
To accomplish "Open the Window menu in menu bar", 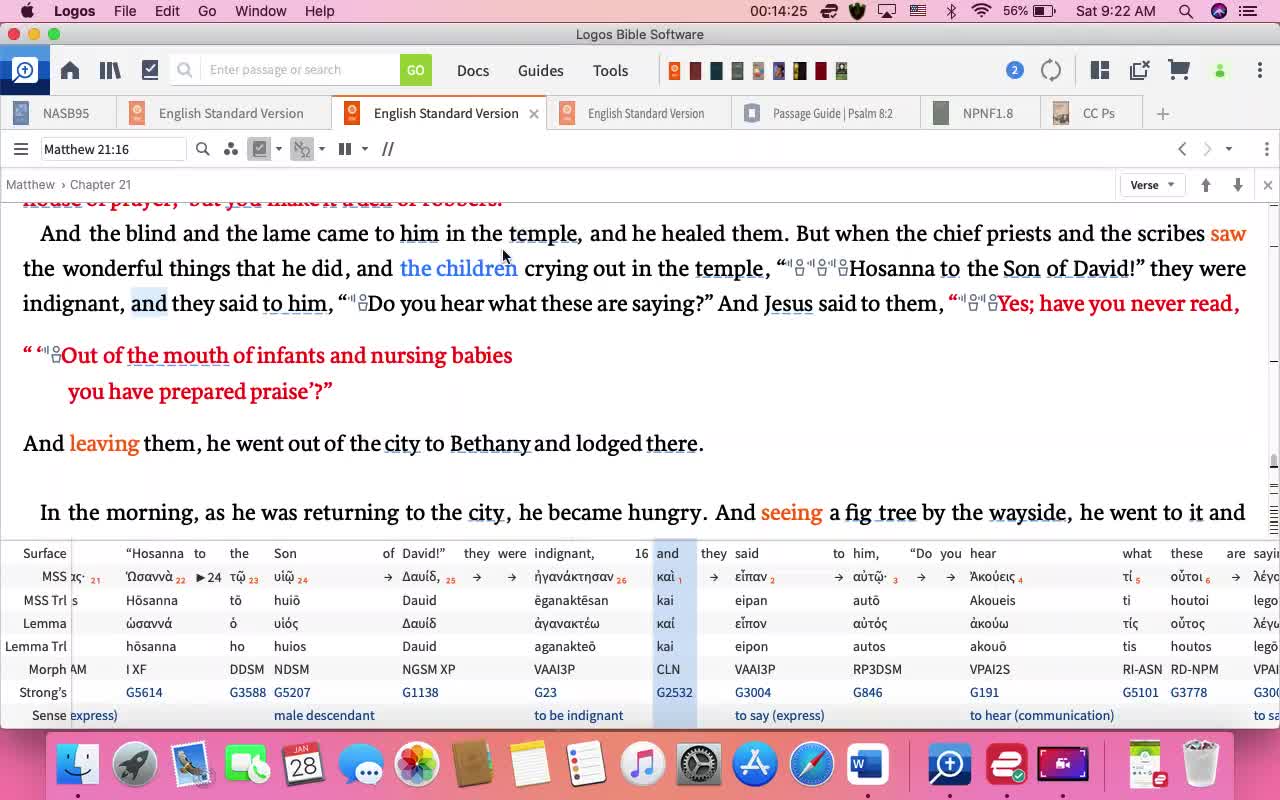I will pos(260,11).
